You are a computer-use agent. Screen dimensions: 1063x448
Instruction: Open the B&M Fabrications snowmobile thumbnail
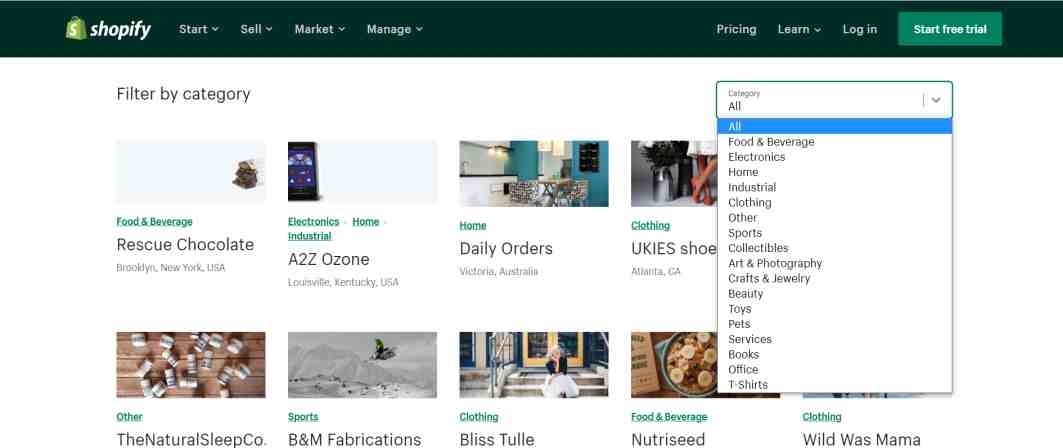tap(363, 365)
